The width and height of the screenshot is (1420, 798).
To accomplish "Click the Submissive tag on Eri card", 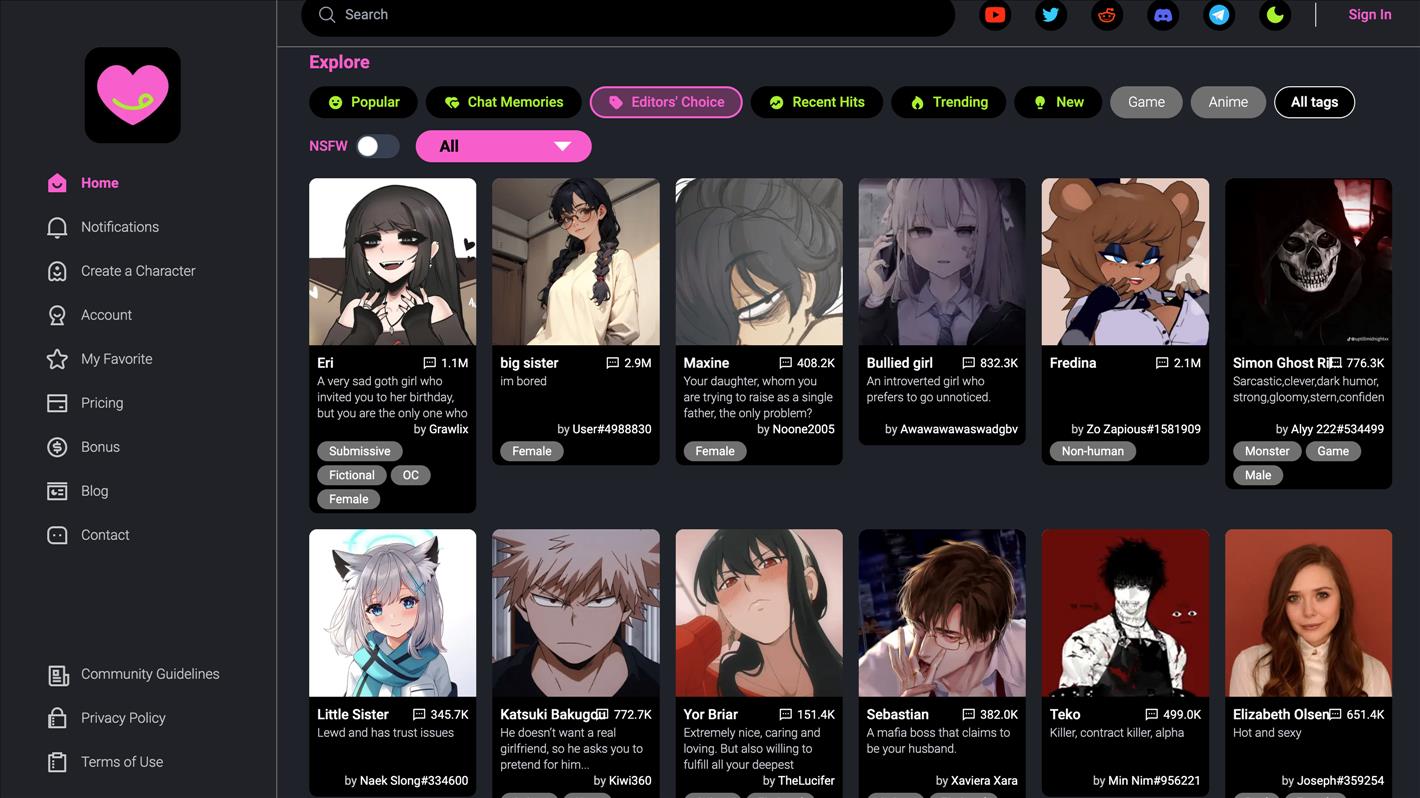I will (x=359, y=451).
